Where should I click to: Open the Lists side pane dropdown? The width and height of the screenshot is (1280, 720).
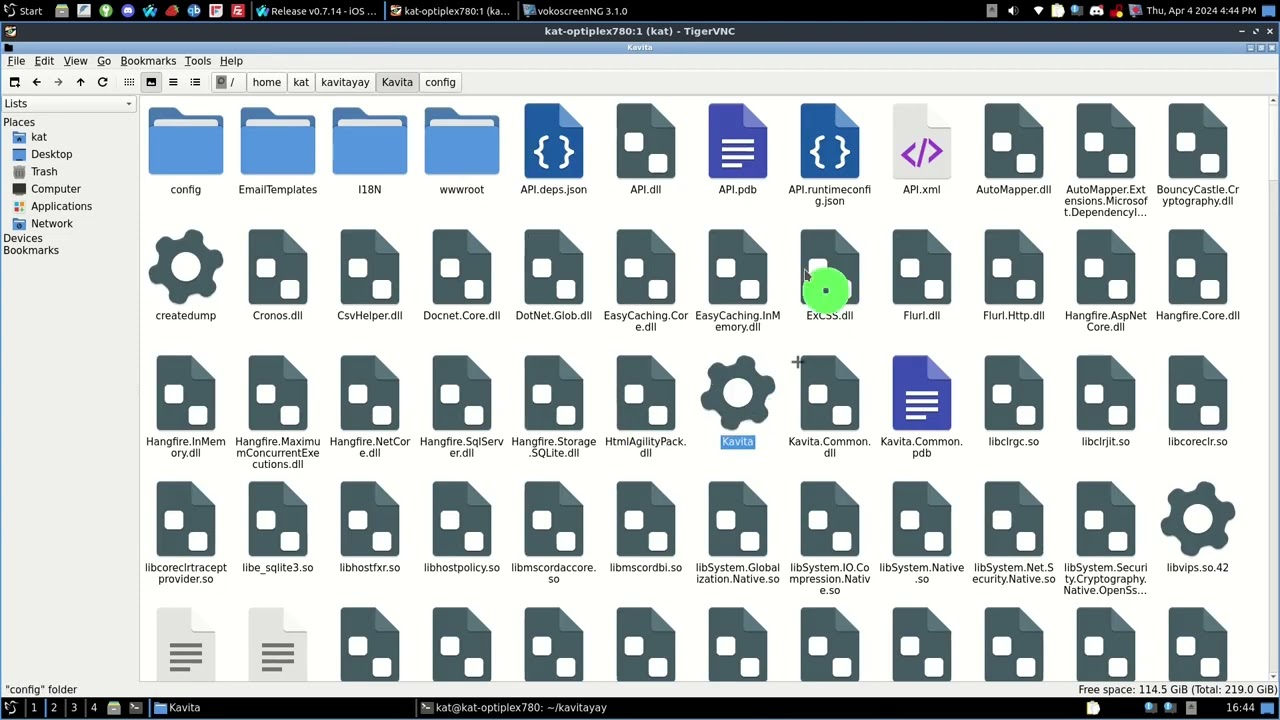tap(68, 104)
